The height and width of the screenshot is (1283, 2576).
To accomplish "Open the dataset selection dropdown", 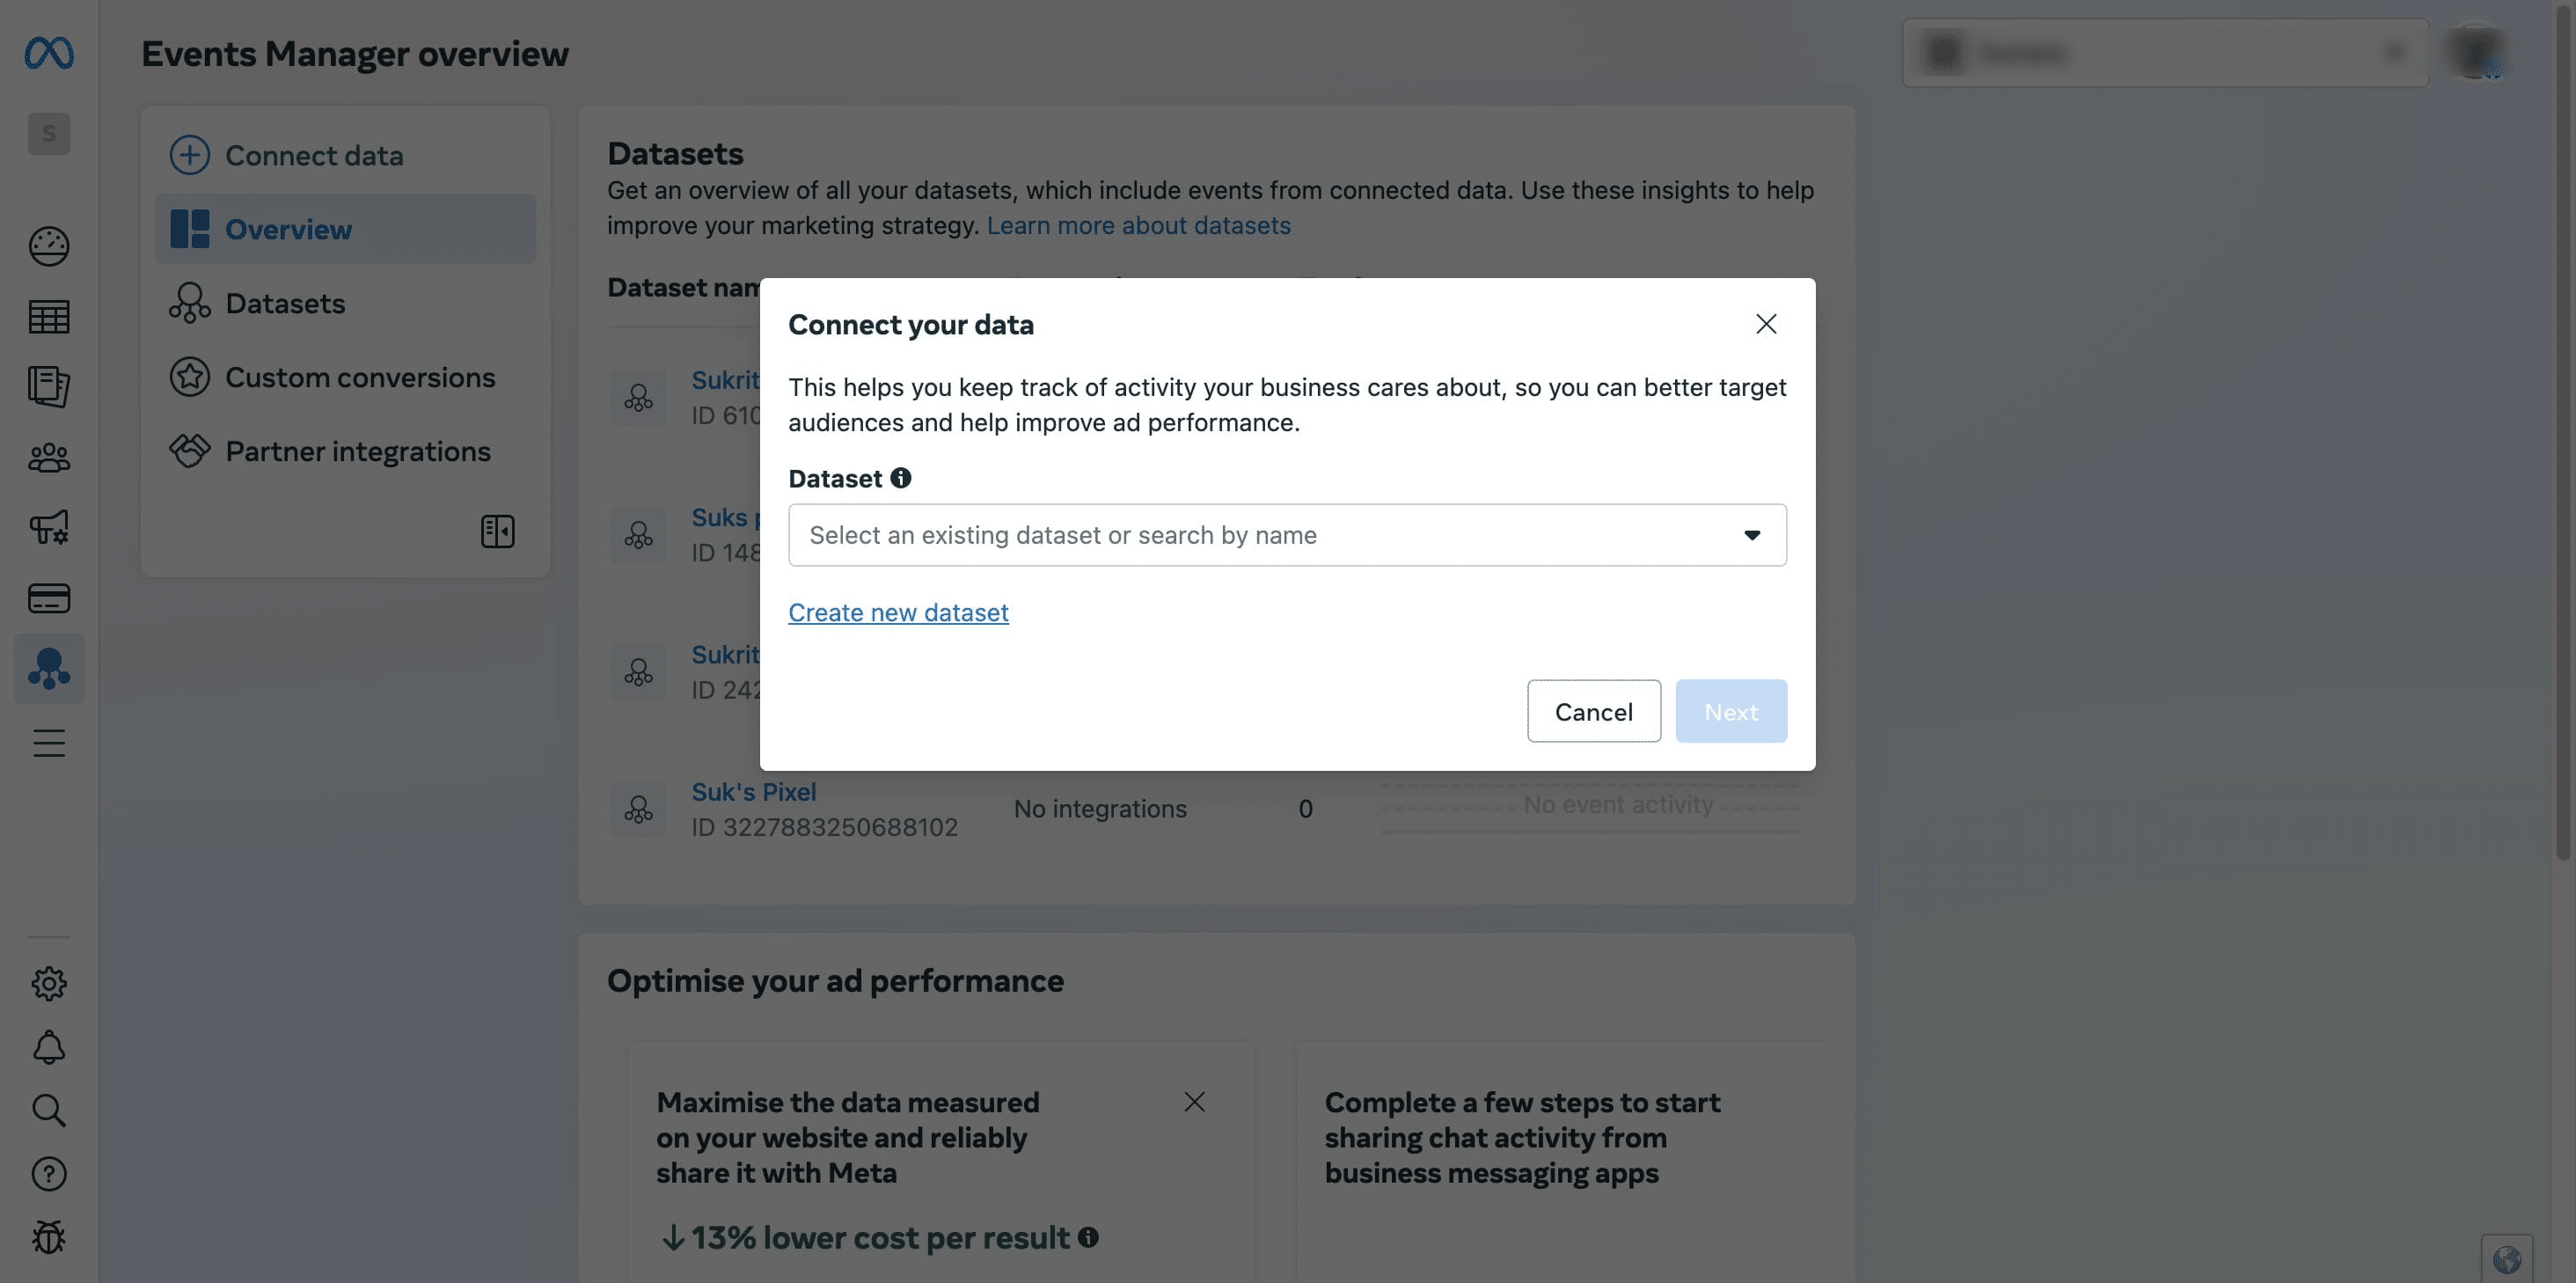I will coord(1286,535).
